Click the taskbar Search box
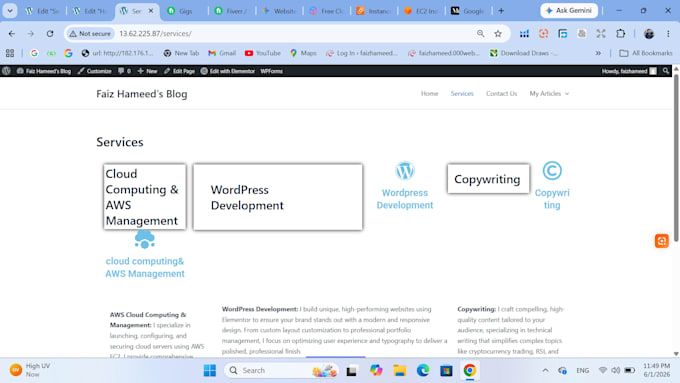Viewport: 680px width, 383px height. point(281,370)
